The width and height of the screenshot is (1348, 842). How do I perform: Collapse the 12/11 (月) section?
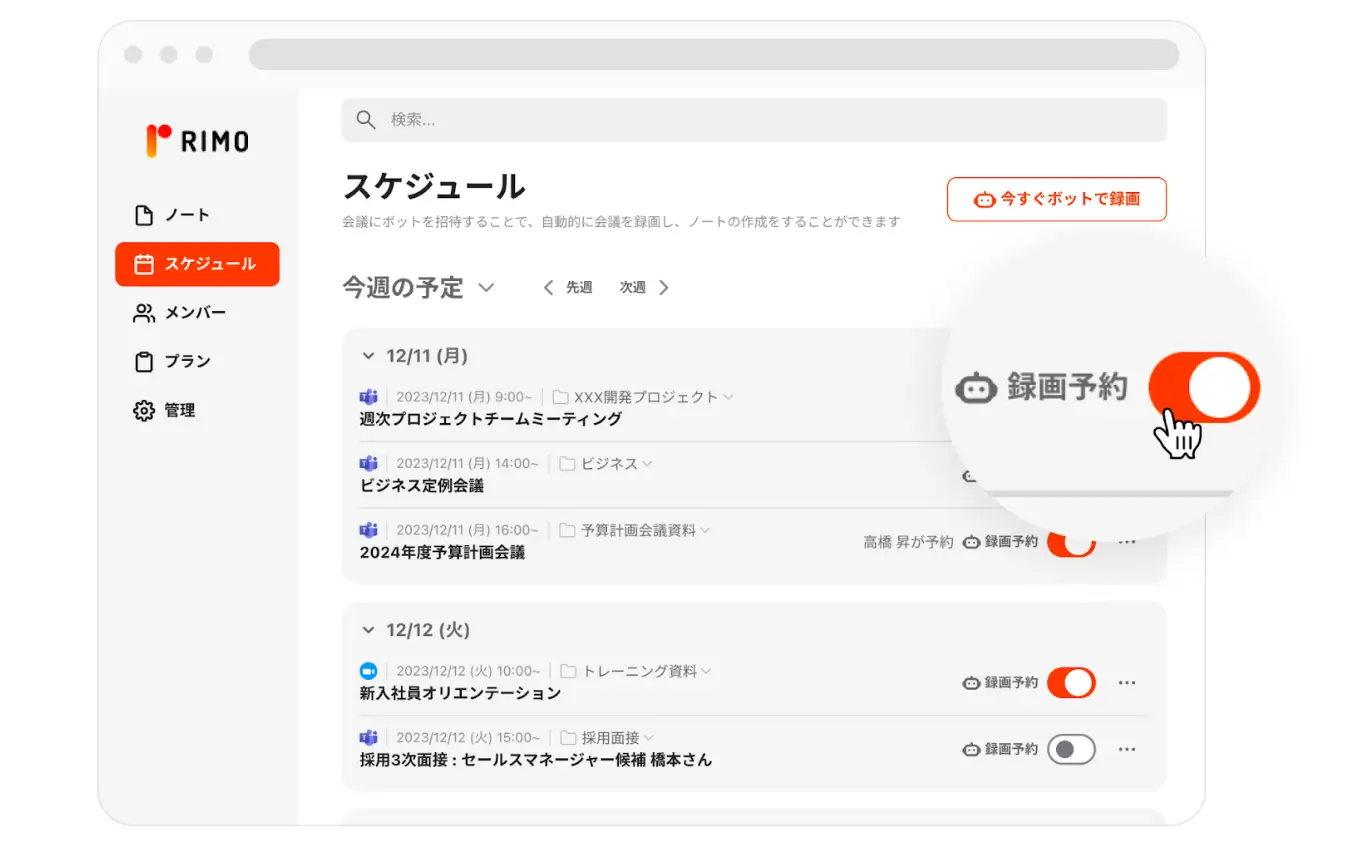pyautogui.click(x=367, y=356)
